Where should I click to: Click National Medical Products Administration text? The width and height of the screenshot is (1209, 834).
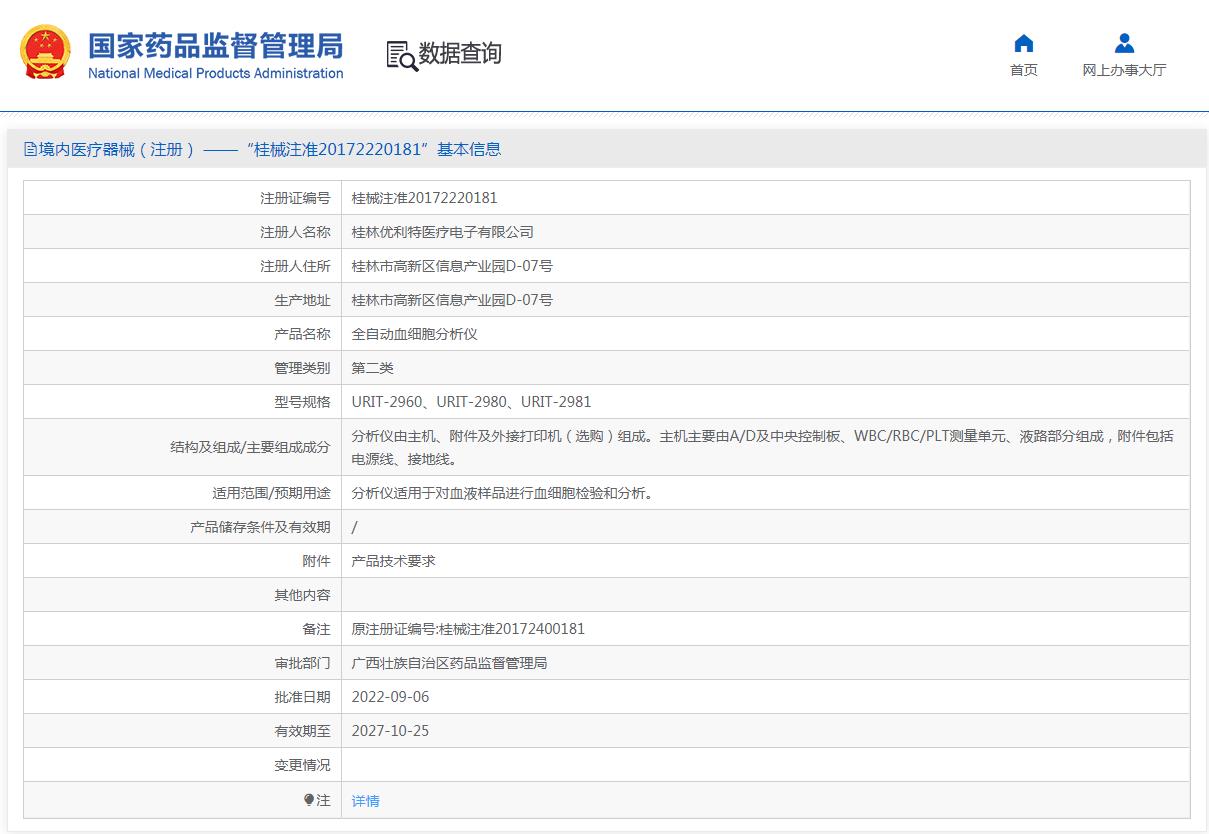click(216, 73)
